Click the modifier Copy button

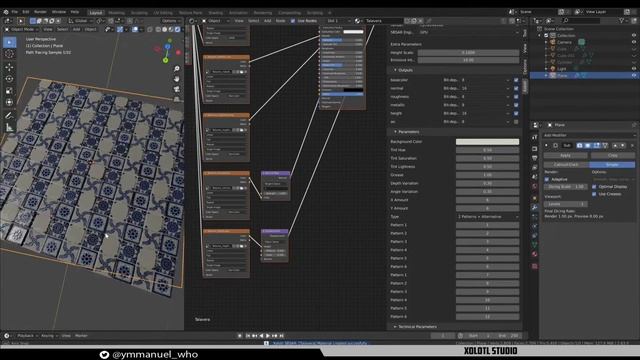tap(613, 156)
